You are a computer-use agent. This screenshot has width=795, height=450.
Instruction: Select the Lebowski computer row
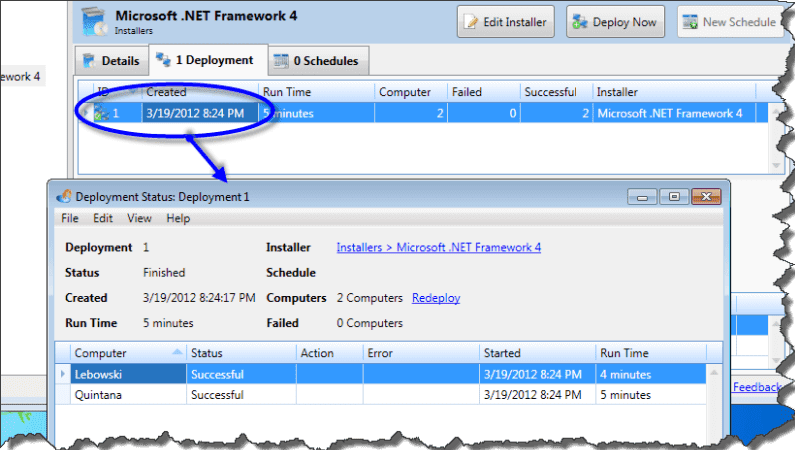[381, 374]
